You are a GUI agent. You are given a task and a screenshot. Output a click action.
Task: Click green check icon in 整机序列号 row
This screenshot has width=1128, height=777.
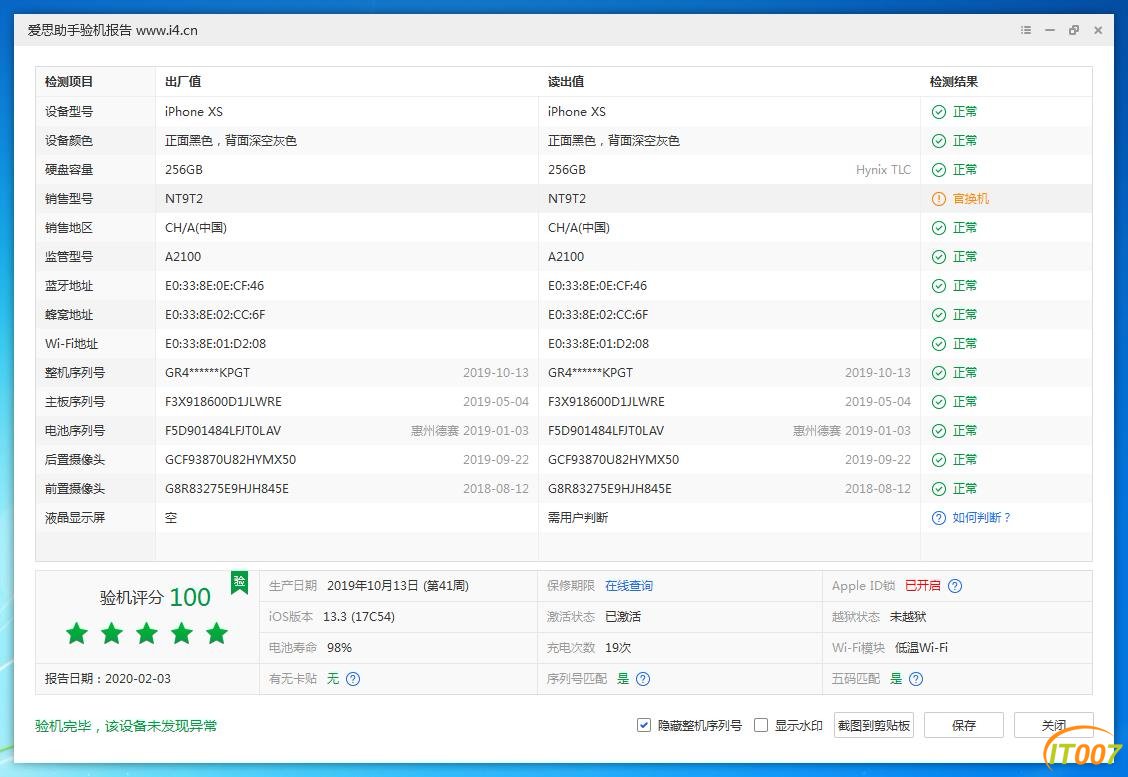[939, 373]
